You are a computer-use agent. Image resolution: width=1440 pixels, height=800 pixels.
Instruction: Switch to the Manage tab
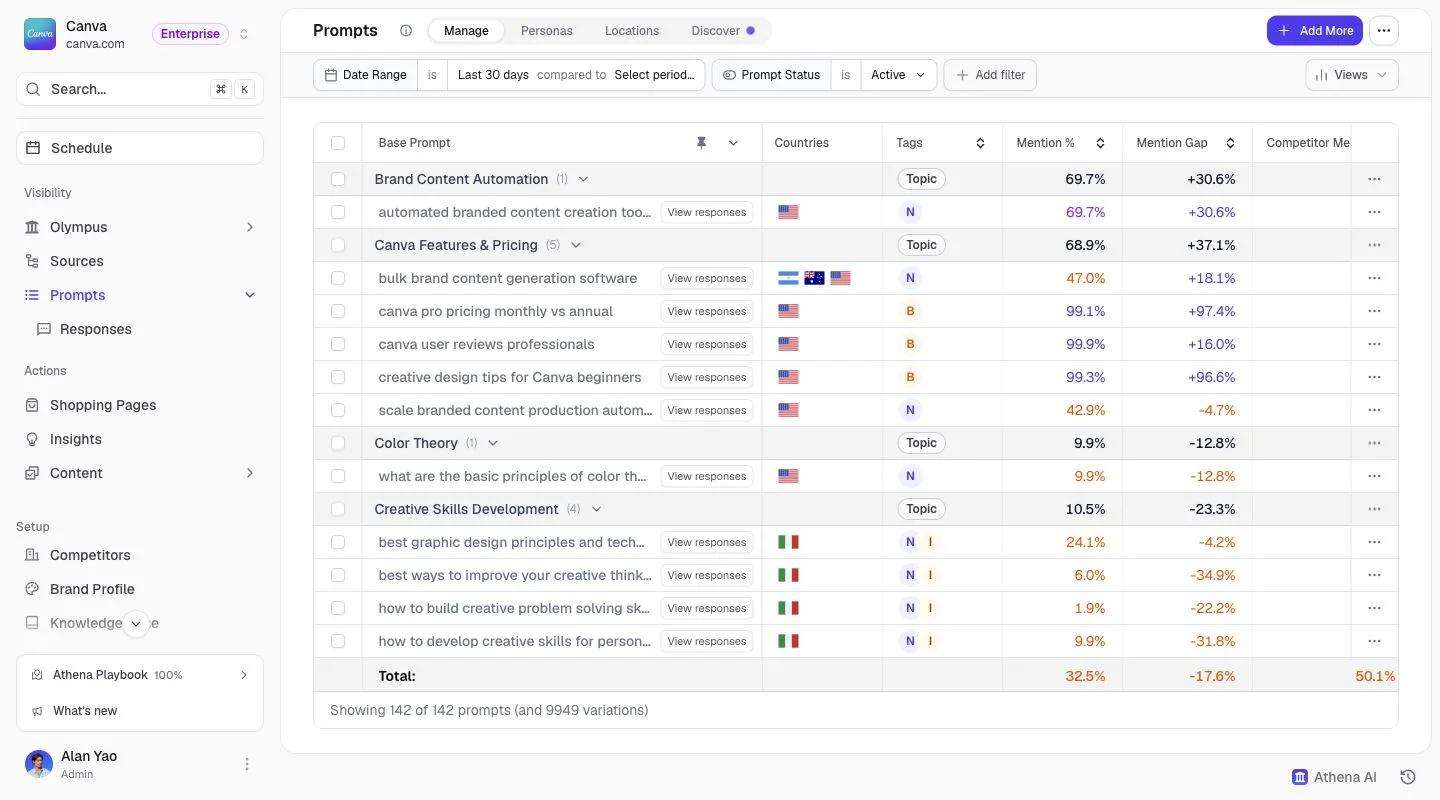[x=466, y=31]
